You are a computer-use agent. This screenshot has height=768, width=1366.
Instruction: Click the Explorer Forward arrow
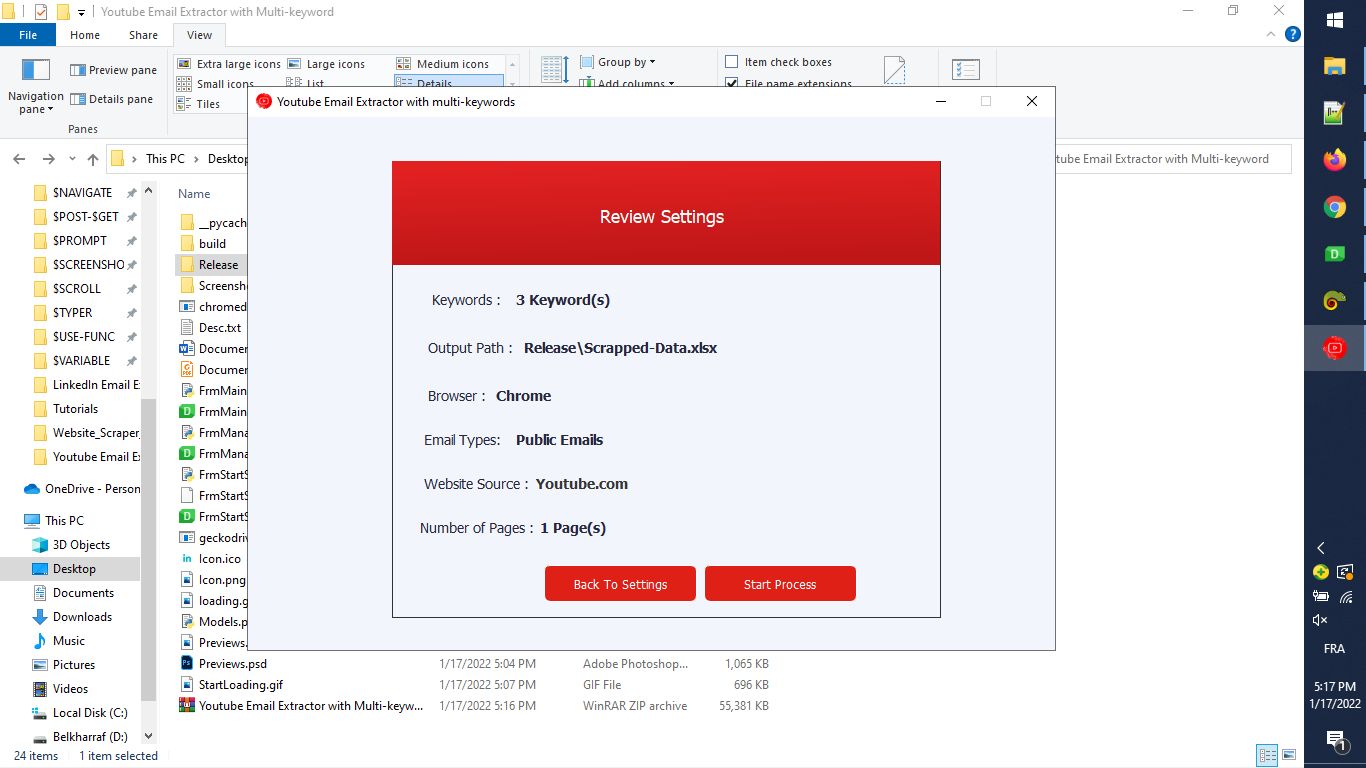[x=48, y=159]
